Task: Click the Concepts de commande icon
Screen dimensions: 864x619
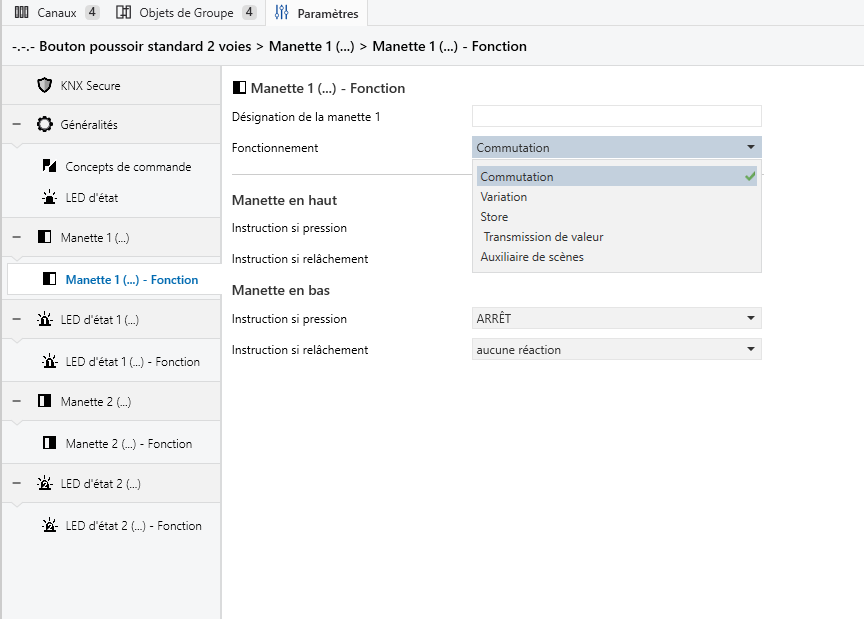Action: pyautogui.click(x=50, y=166)
